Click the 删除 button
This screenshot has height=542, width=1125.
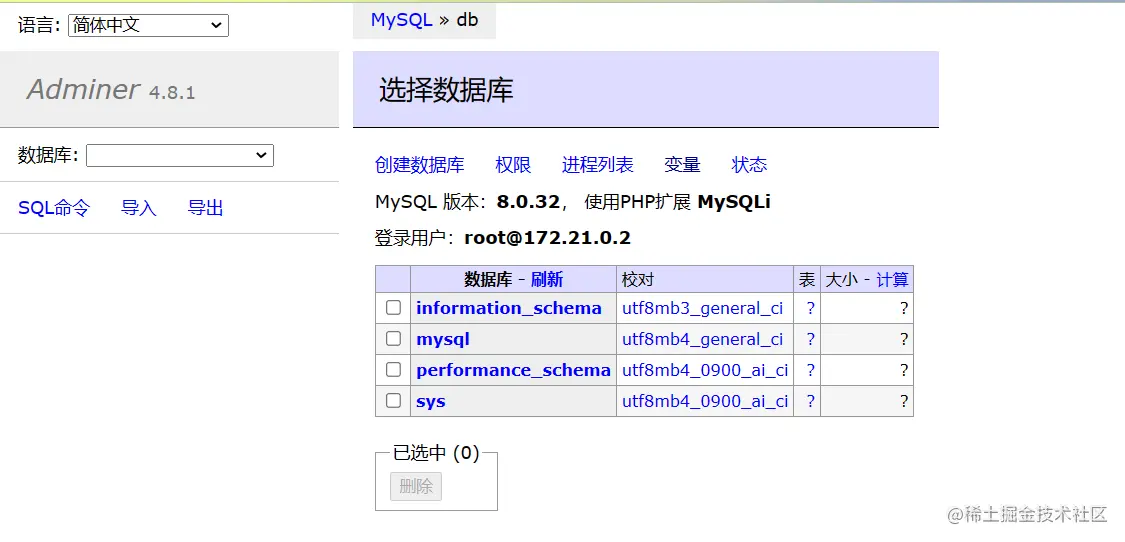tap(416, 487)
